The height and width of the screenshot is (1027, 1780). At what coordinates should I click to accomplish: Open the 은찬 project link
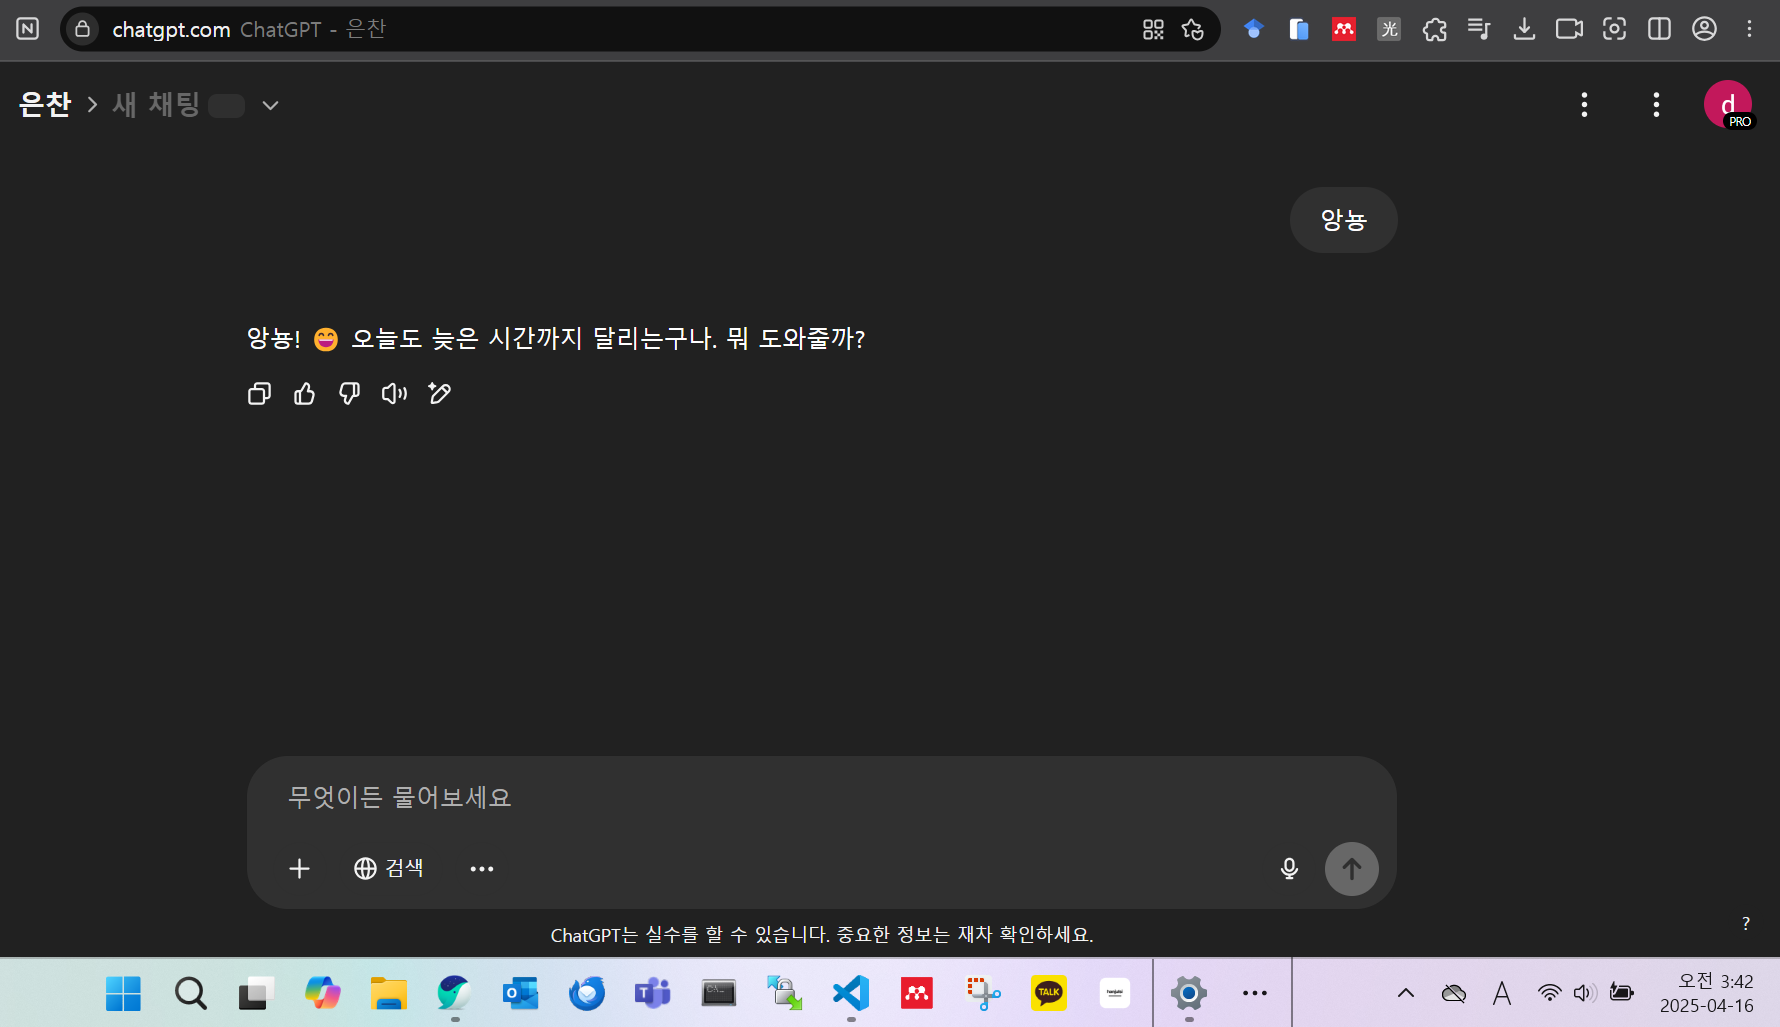tap(45, 104)
